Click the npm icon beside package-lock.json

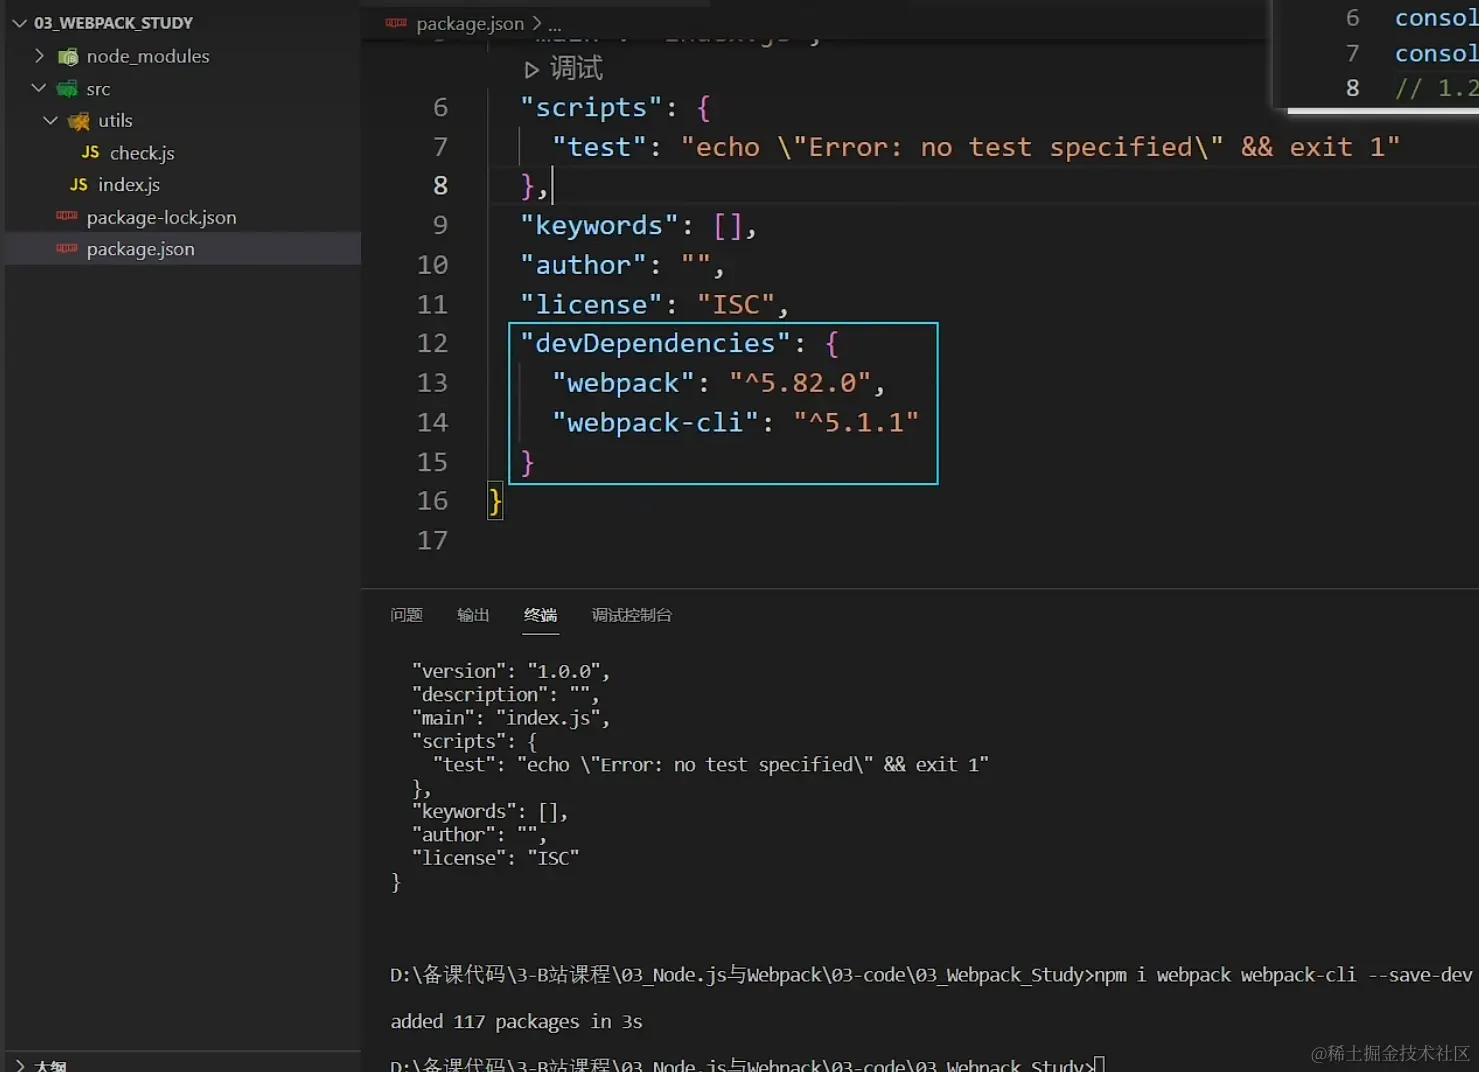[x=67, y=216]
